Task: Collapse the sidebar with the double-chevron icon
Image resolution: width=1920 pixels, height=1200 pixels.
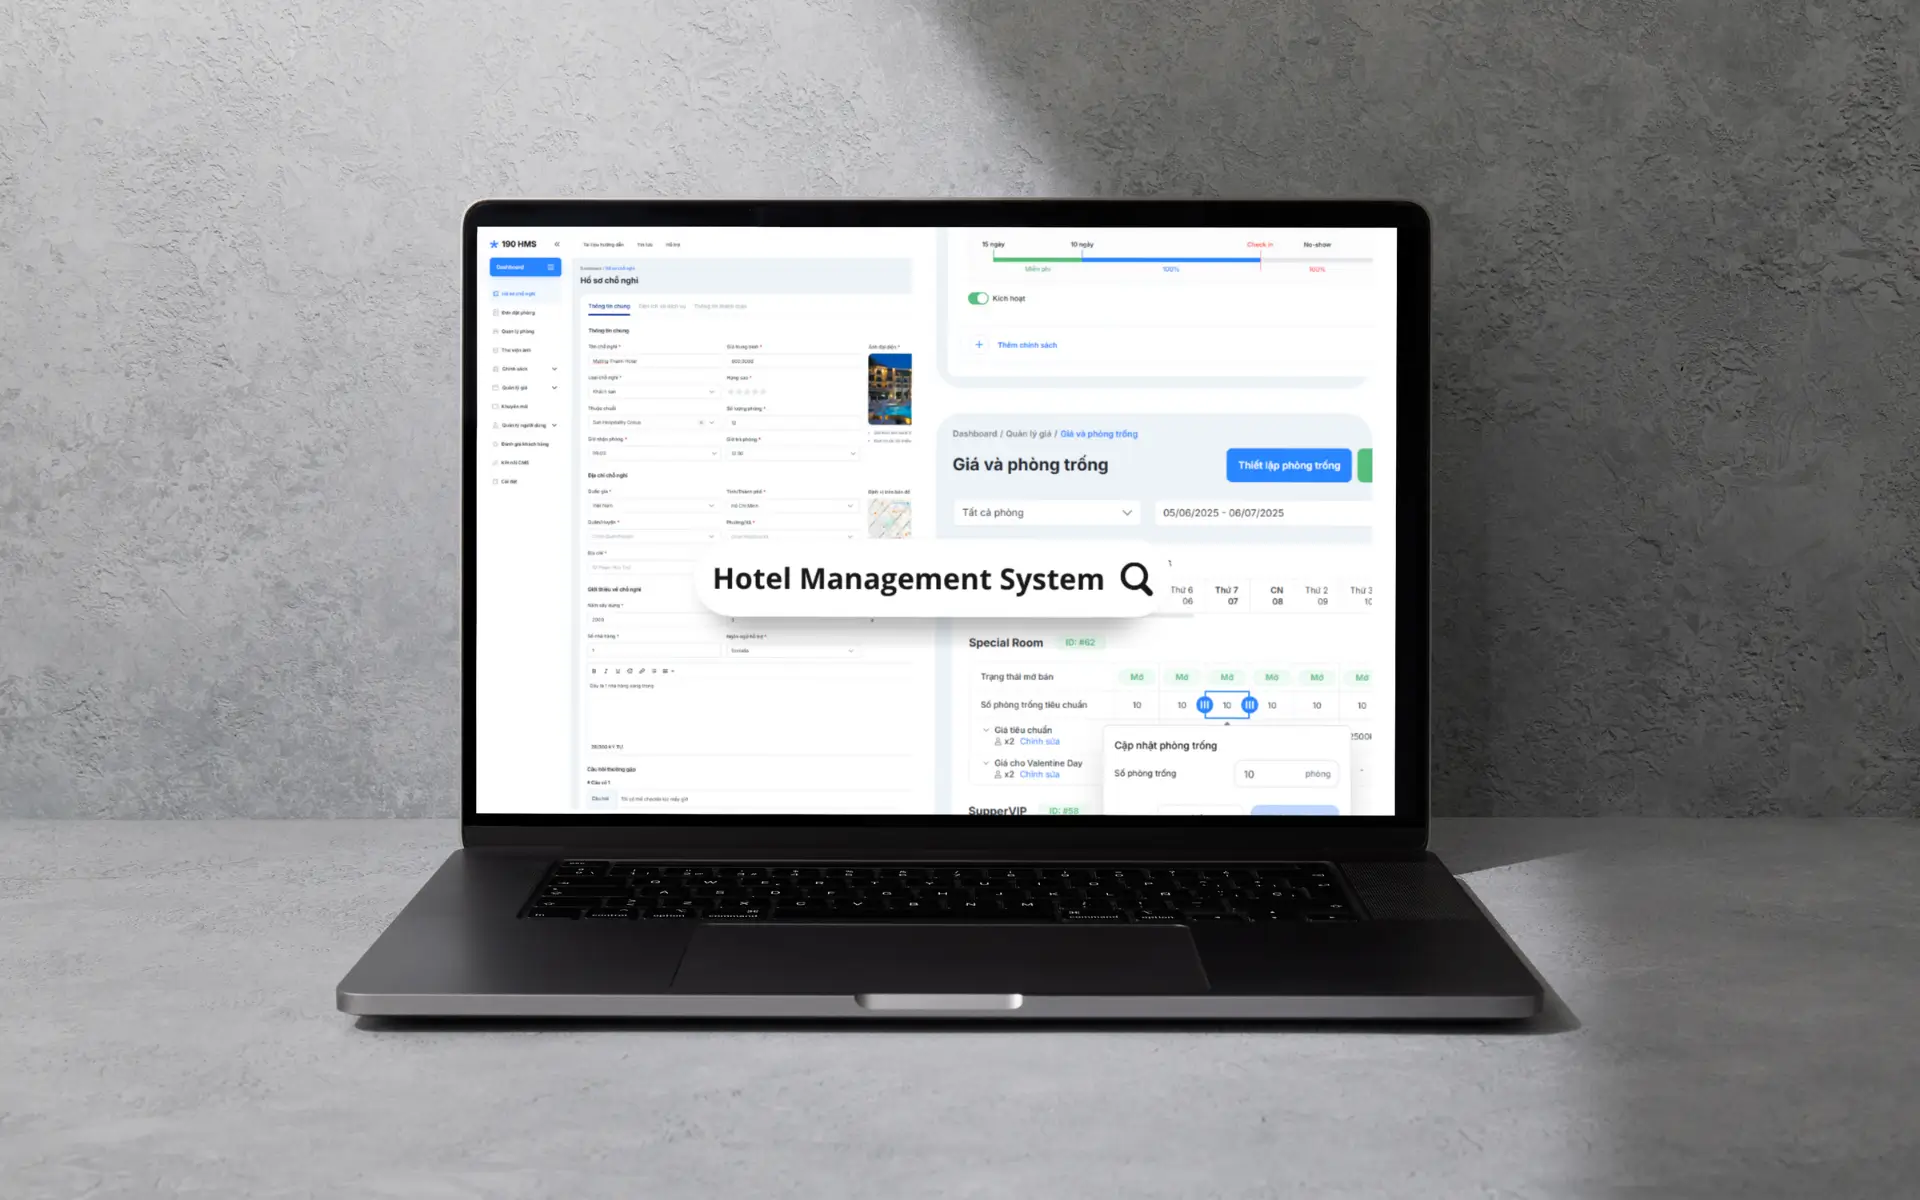Action: pyautogui.click(x=557, y=244)
